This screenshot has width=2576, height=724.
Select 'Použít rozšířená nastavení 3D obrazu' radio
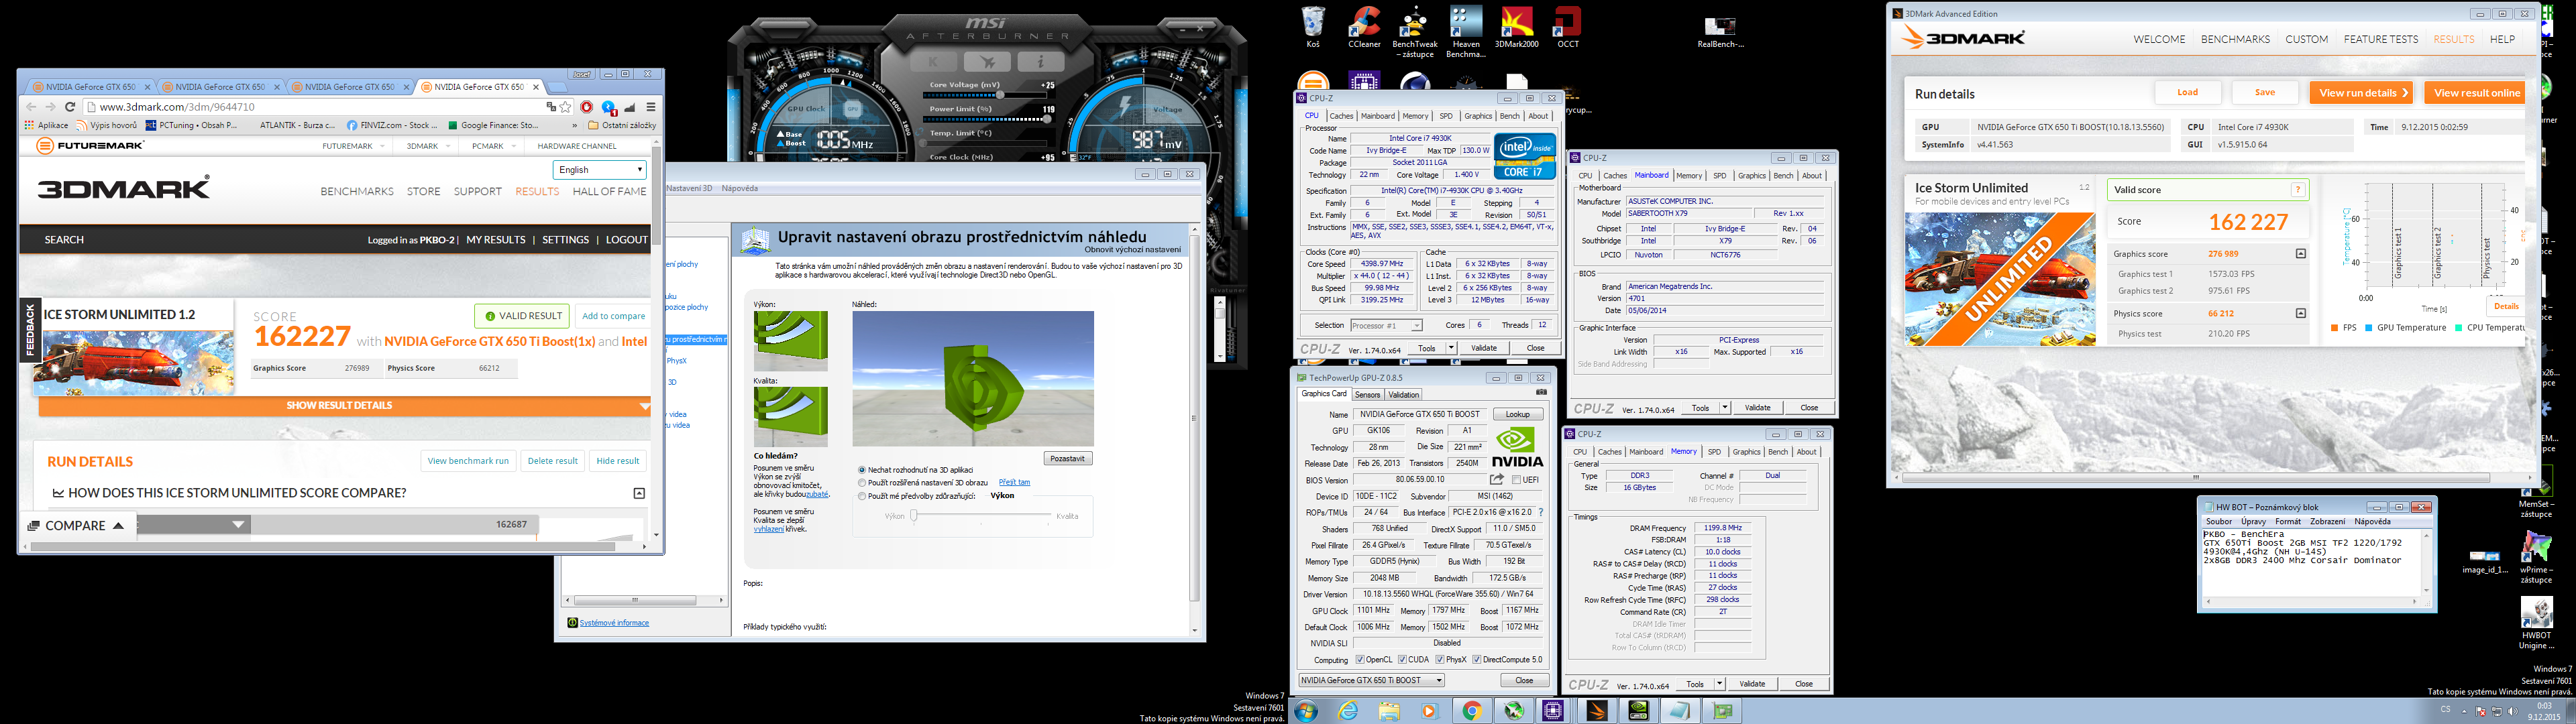coord(862,483)
